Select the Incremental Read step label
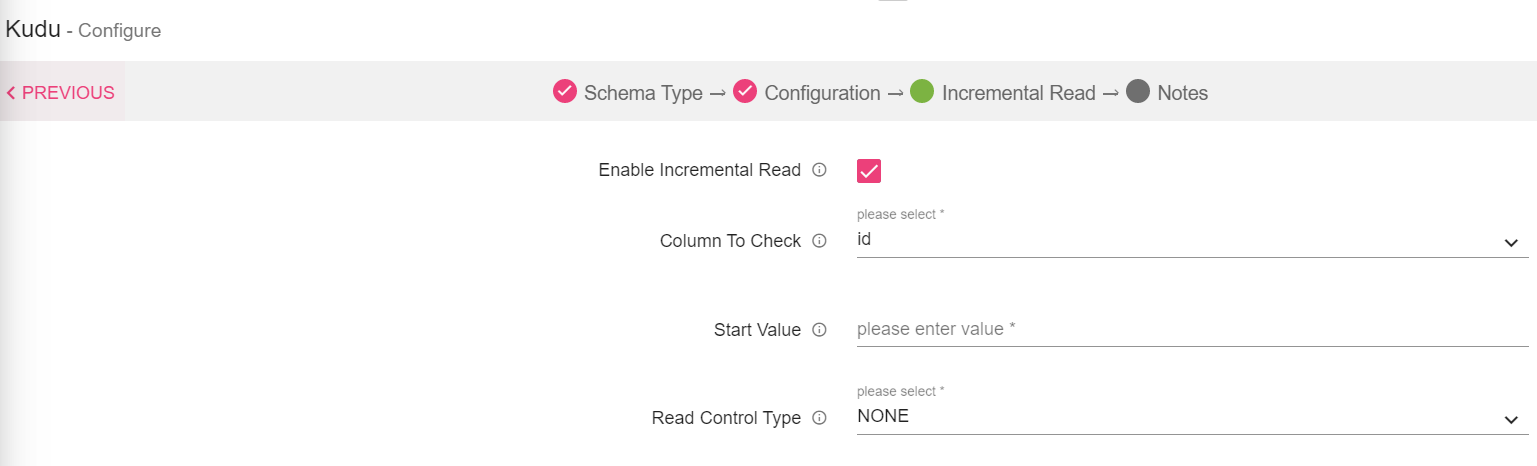The width and height of the screenshot is (1537, 466). pyautogui.click(x=1018, y=93)
